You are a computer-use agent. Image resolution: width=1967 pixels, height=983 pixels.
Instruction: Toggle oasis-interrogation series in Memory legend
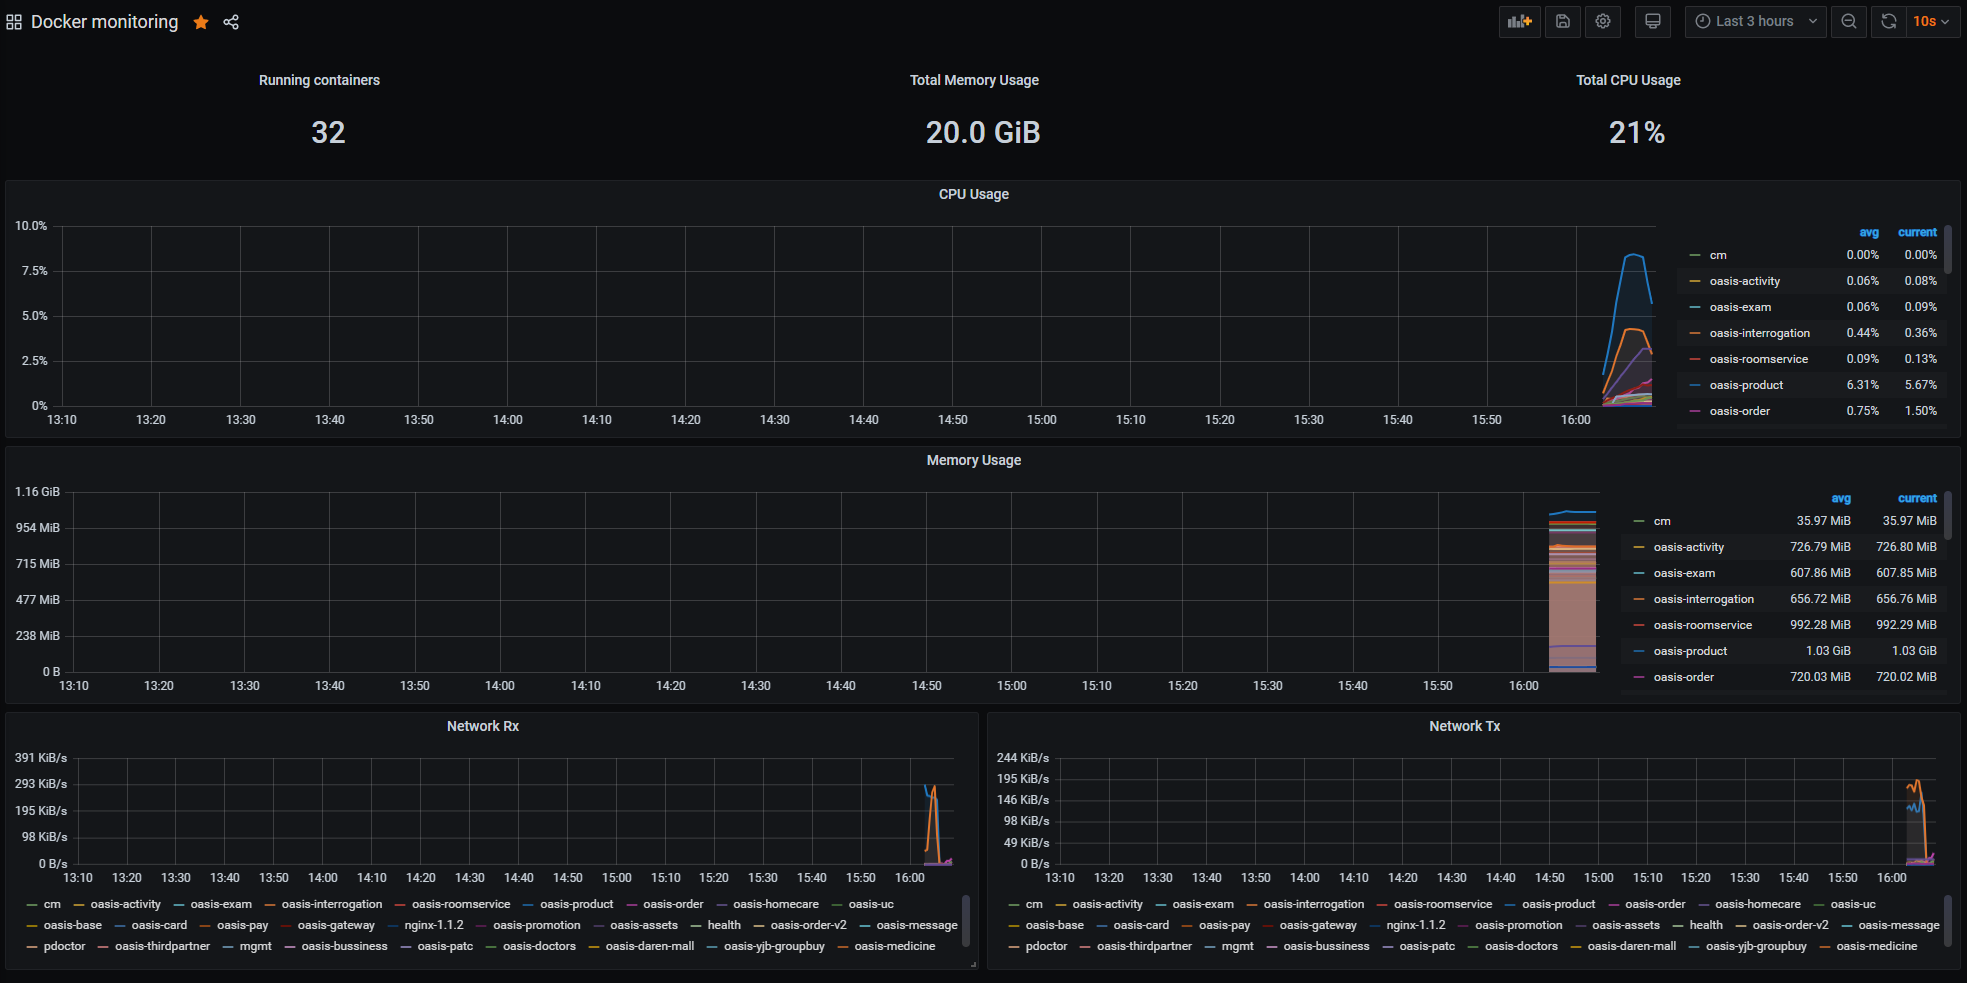coord(1703,599)
